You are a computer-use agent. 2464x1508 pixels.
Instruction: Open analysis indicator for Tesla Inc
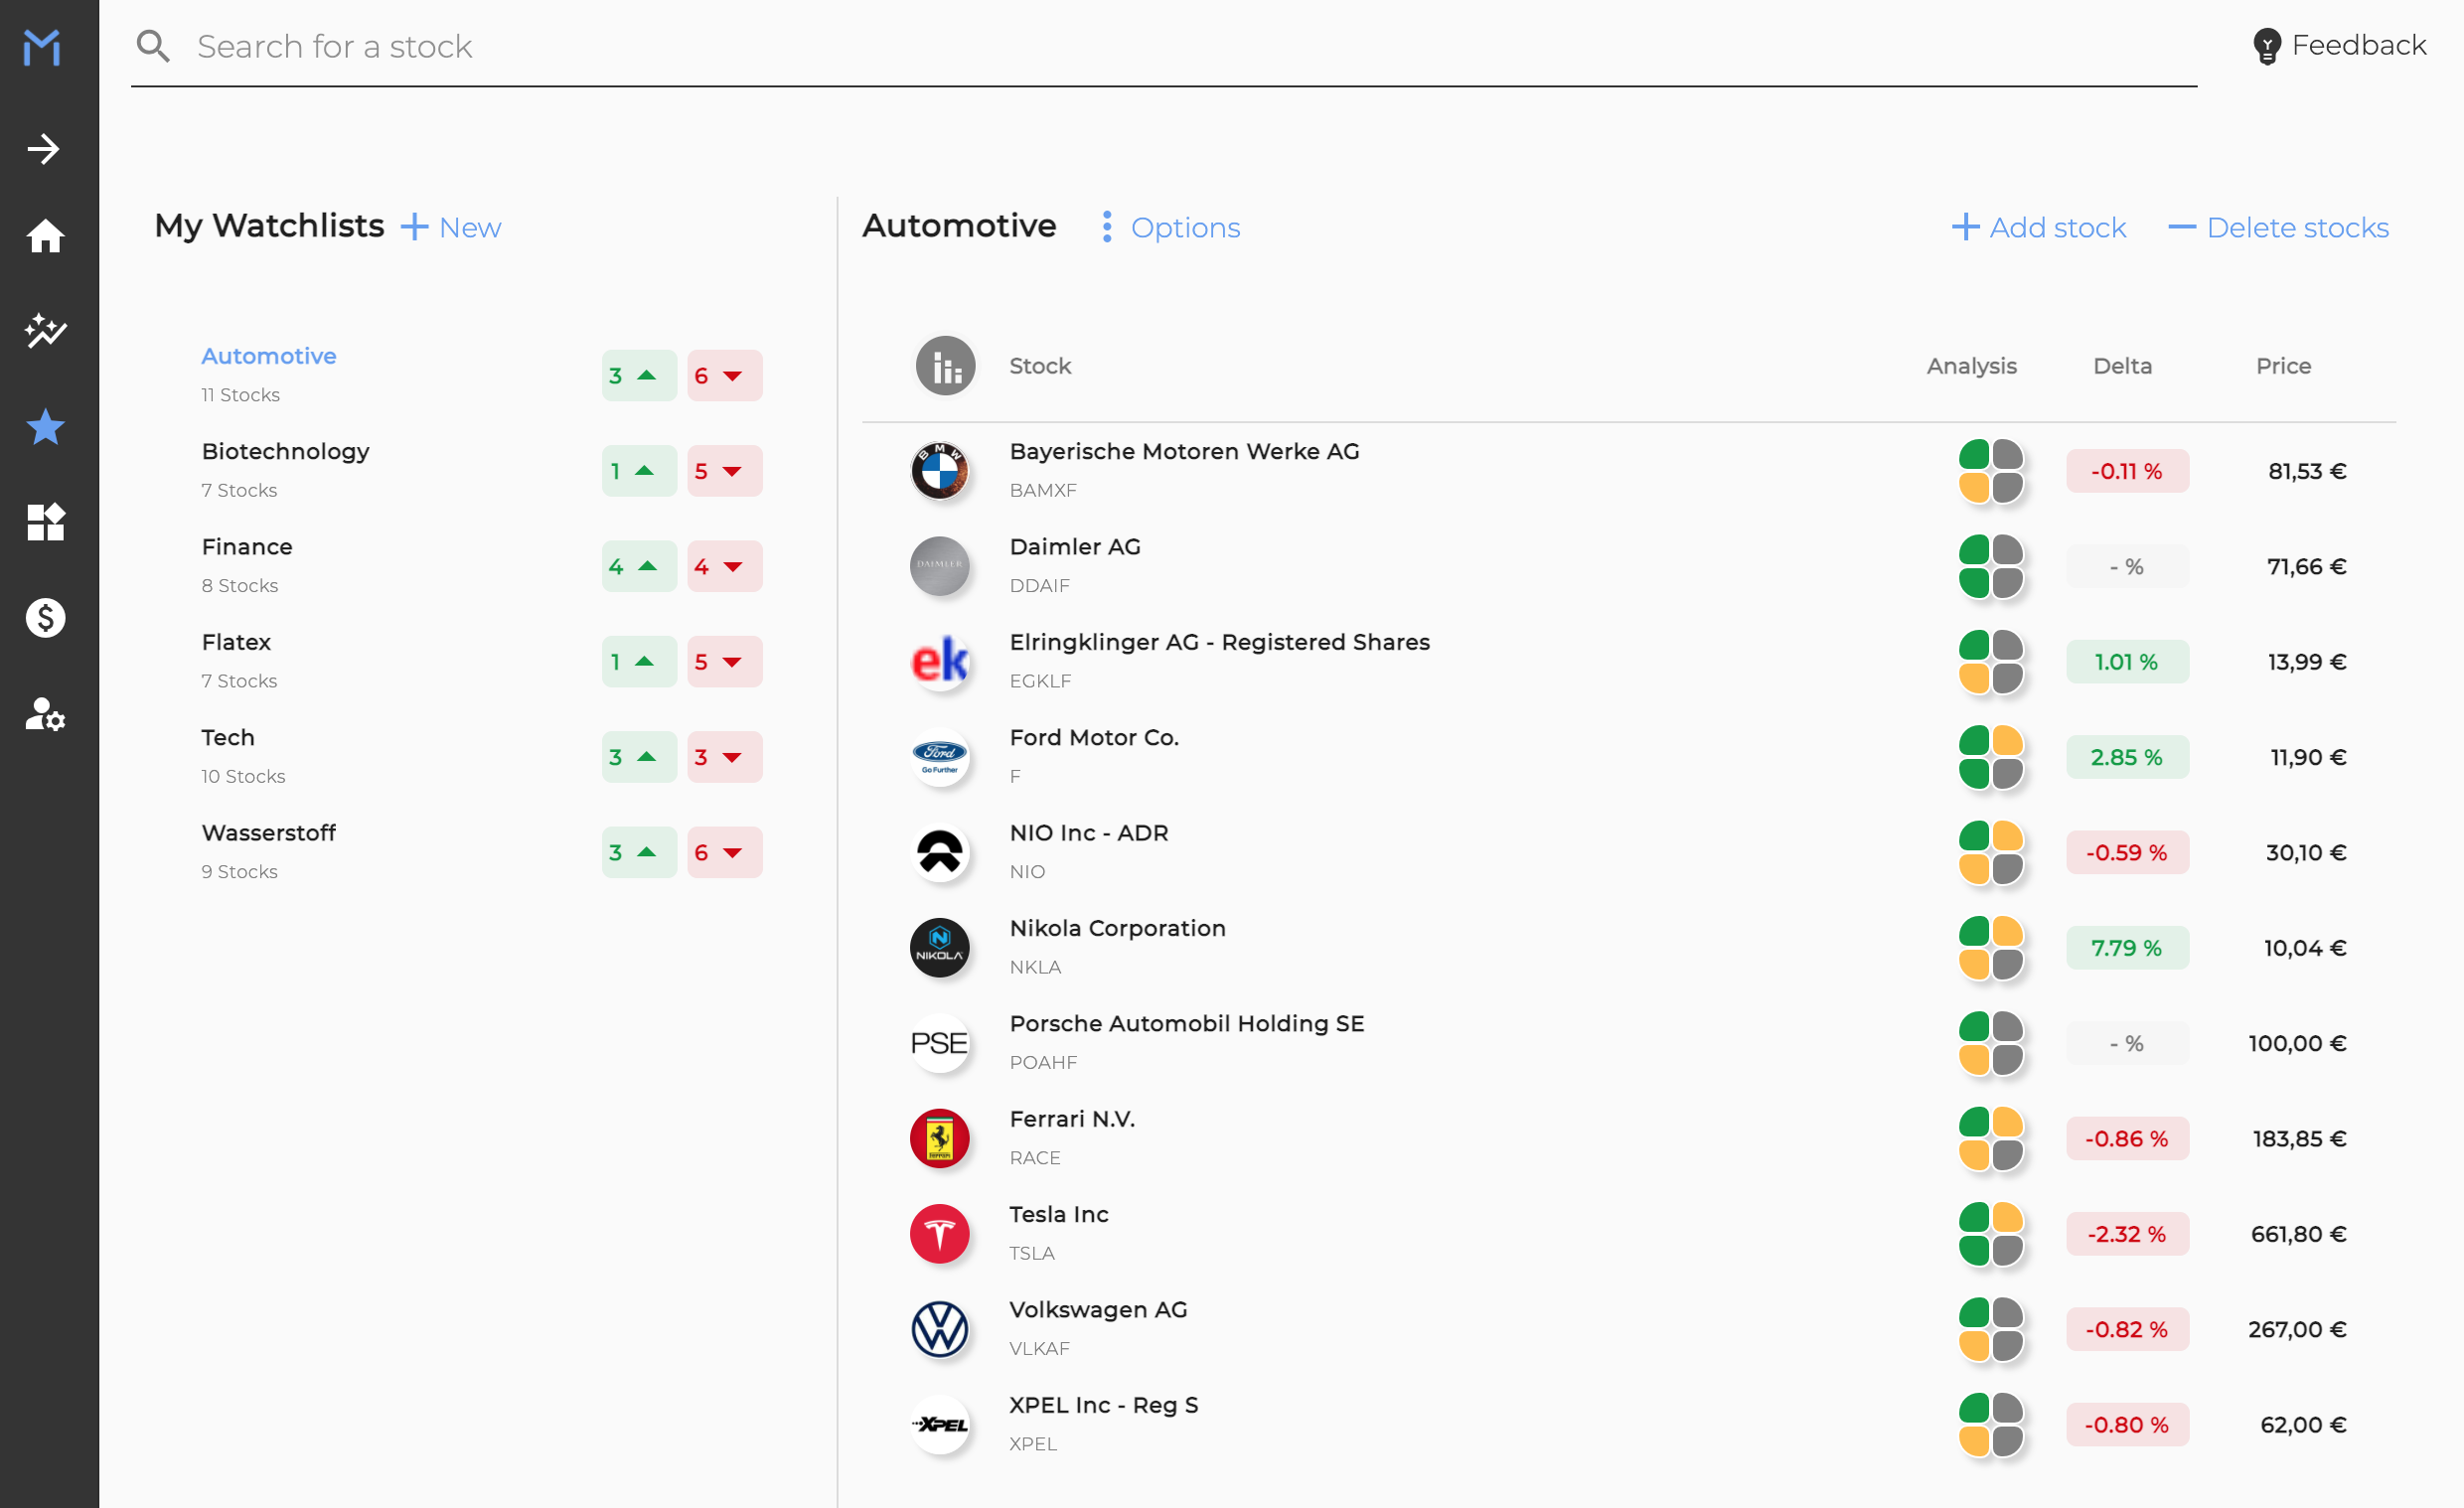click(1991, 1234)
